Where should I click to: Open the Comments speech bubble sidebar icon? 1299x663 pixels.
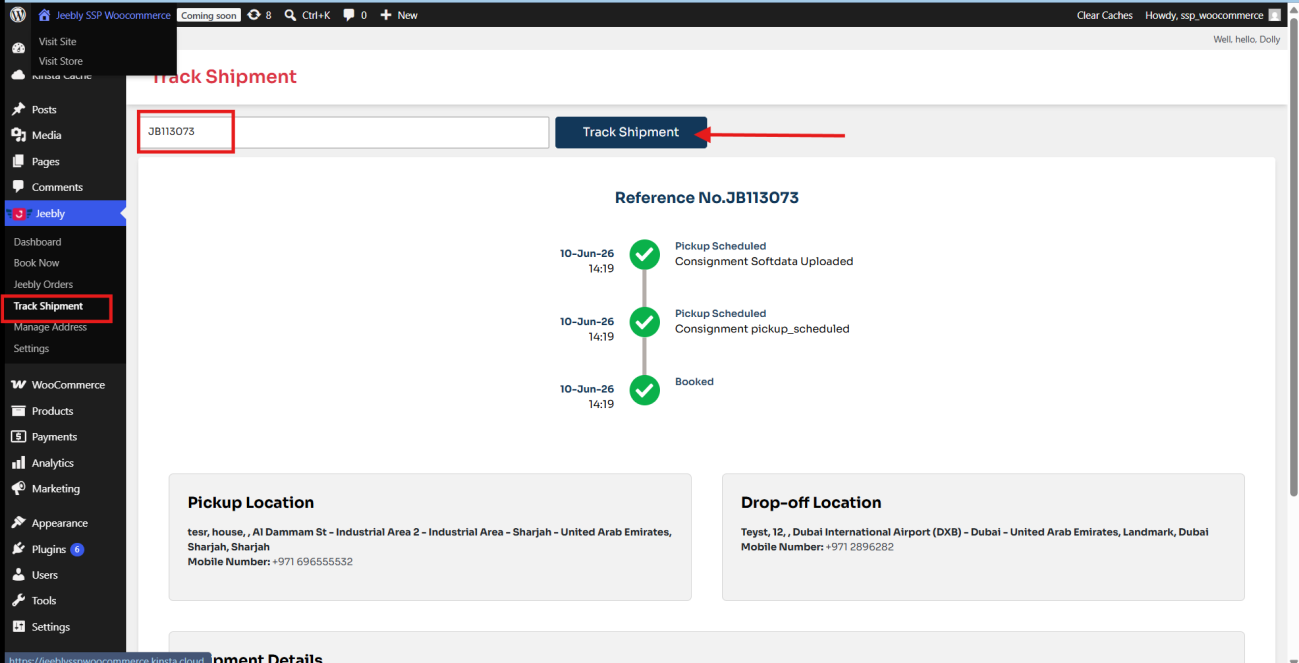pos(18,187)
